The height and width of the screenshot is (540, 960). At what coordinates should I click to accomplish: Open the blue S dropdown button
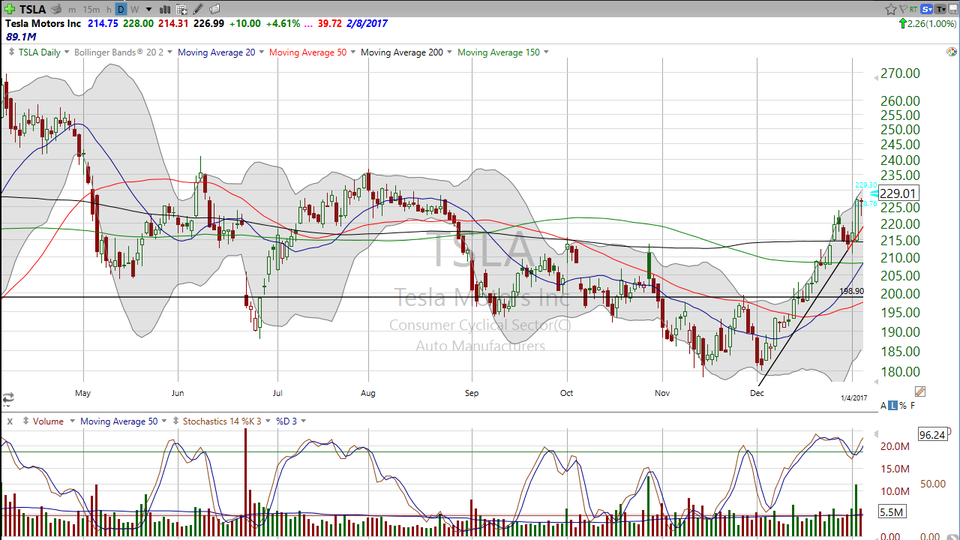tap(926, 9)
